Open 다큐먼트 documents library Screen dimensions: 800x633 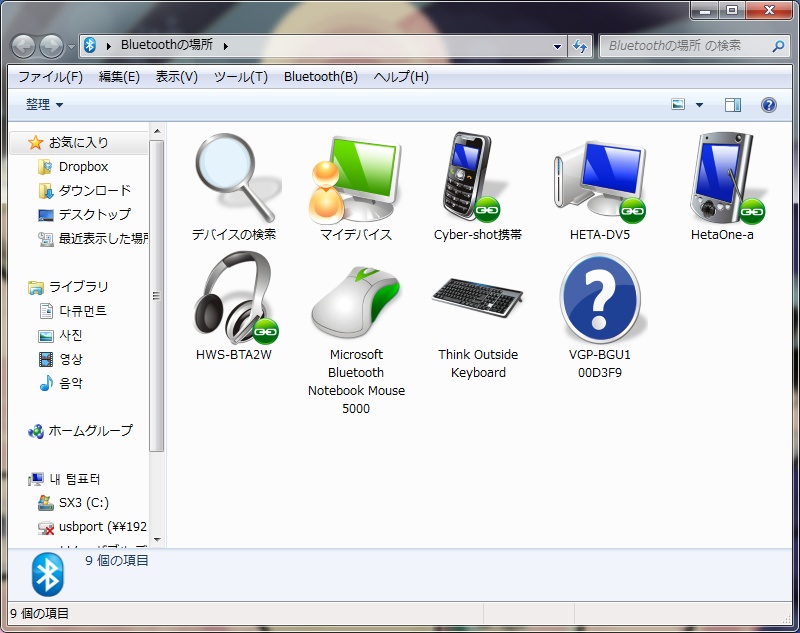[x=72, y=311]
